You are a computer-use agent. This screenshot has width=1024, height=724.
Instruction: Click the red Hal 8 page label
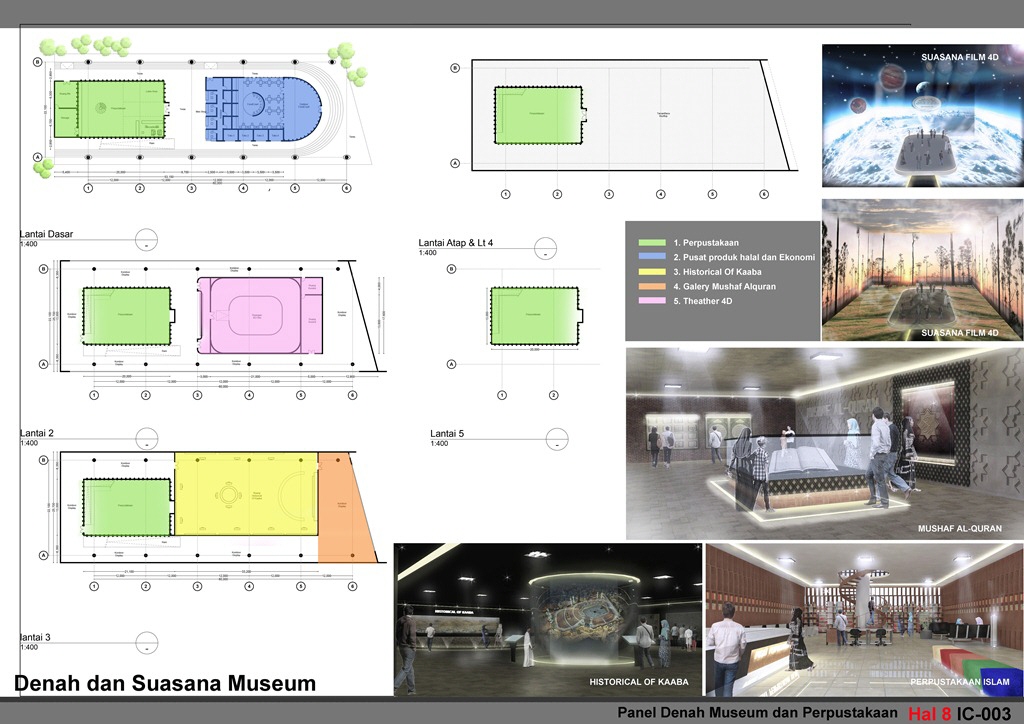(x=929, y=714)
